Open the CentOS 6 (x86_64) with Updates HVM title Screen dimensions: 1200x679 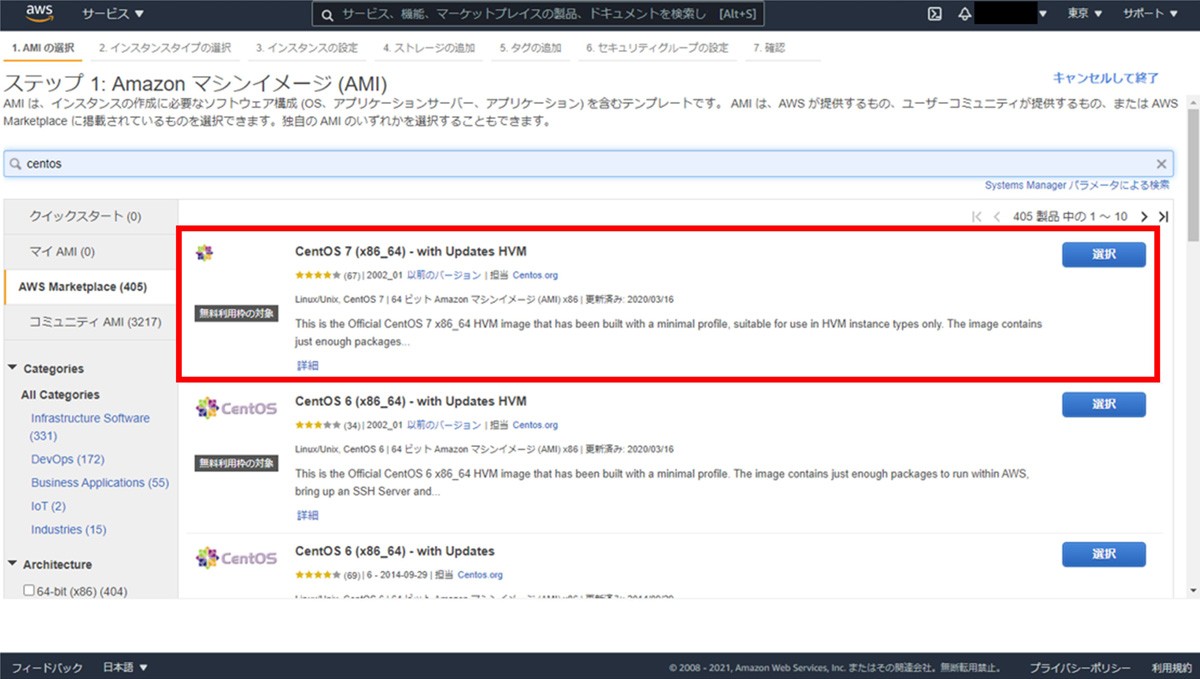(411, 401)
